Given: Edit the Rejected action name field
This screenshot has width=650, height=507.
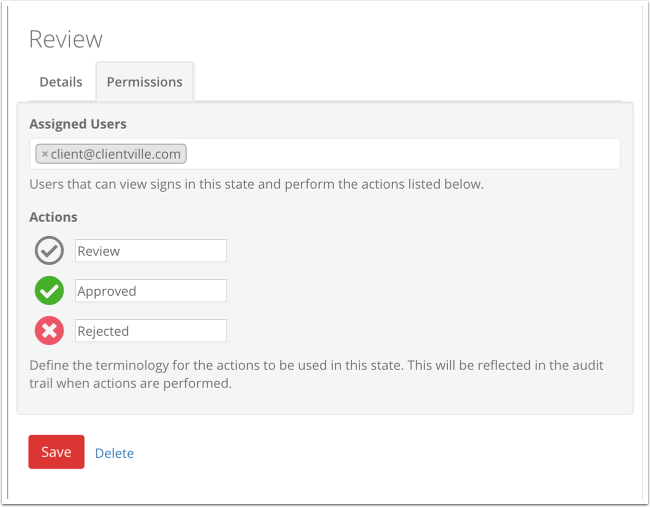Looking at the screenshot, I should point(151,331).
